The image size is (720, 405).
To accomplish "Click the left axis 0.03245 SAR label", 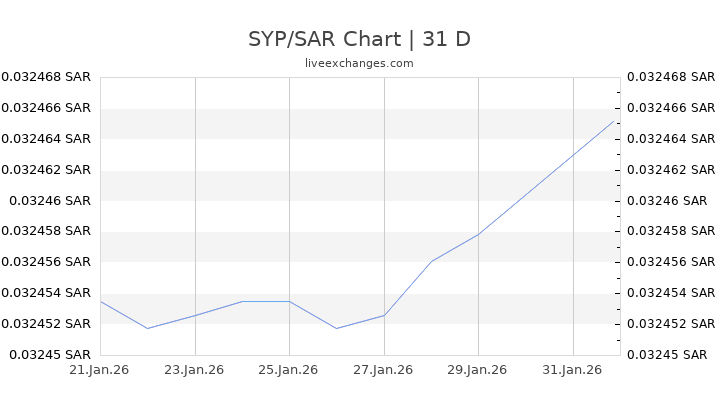I will click(x=50, y=354).
